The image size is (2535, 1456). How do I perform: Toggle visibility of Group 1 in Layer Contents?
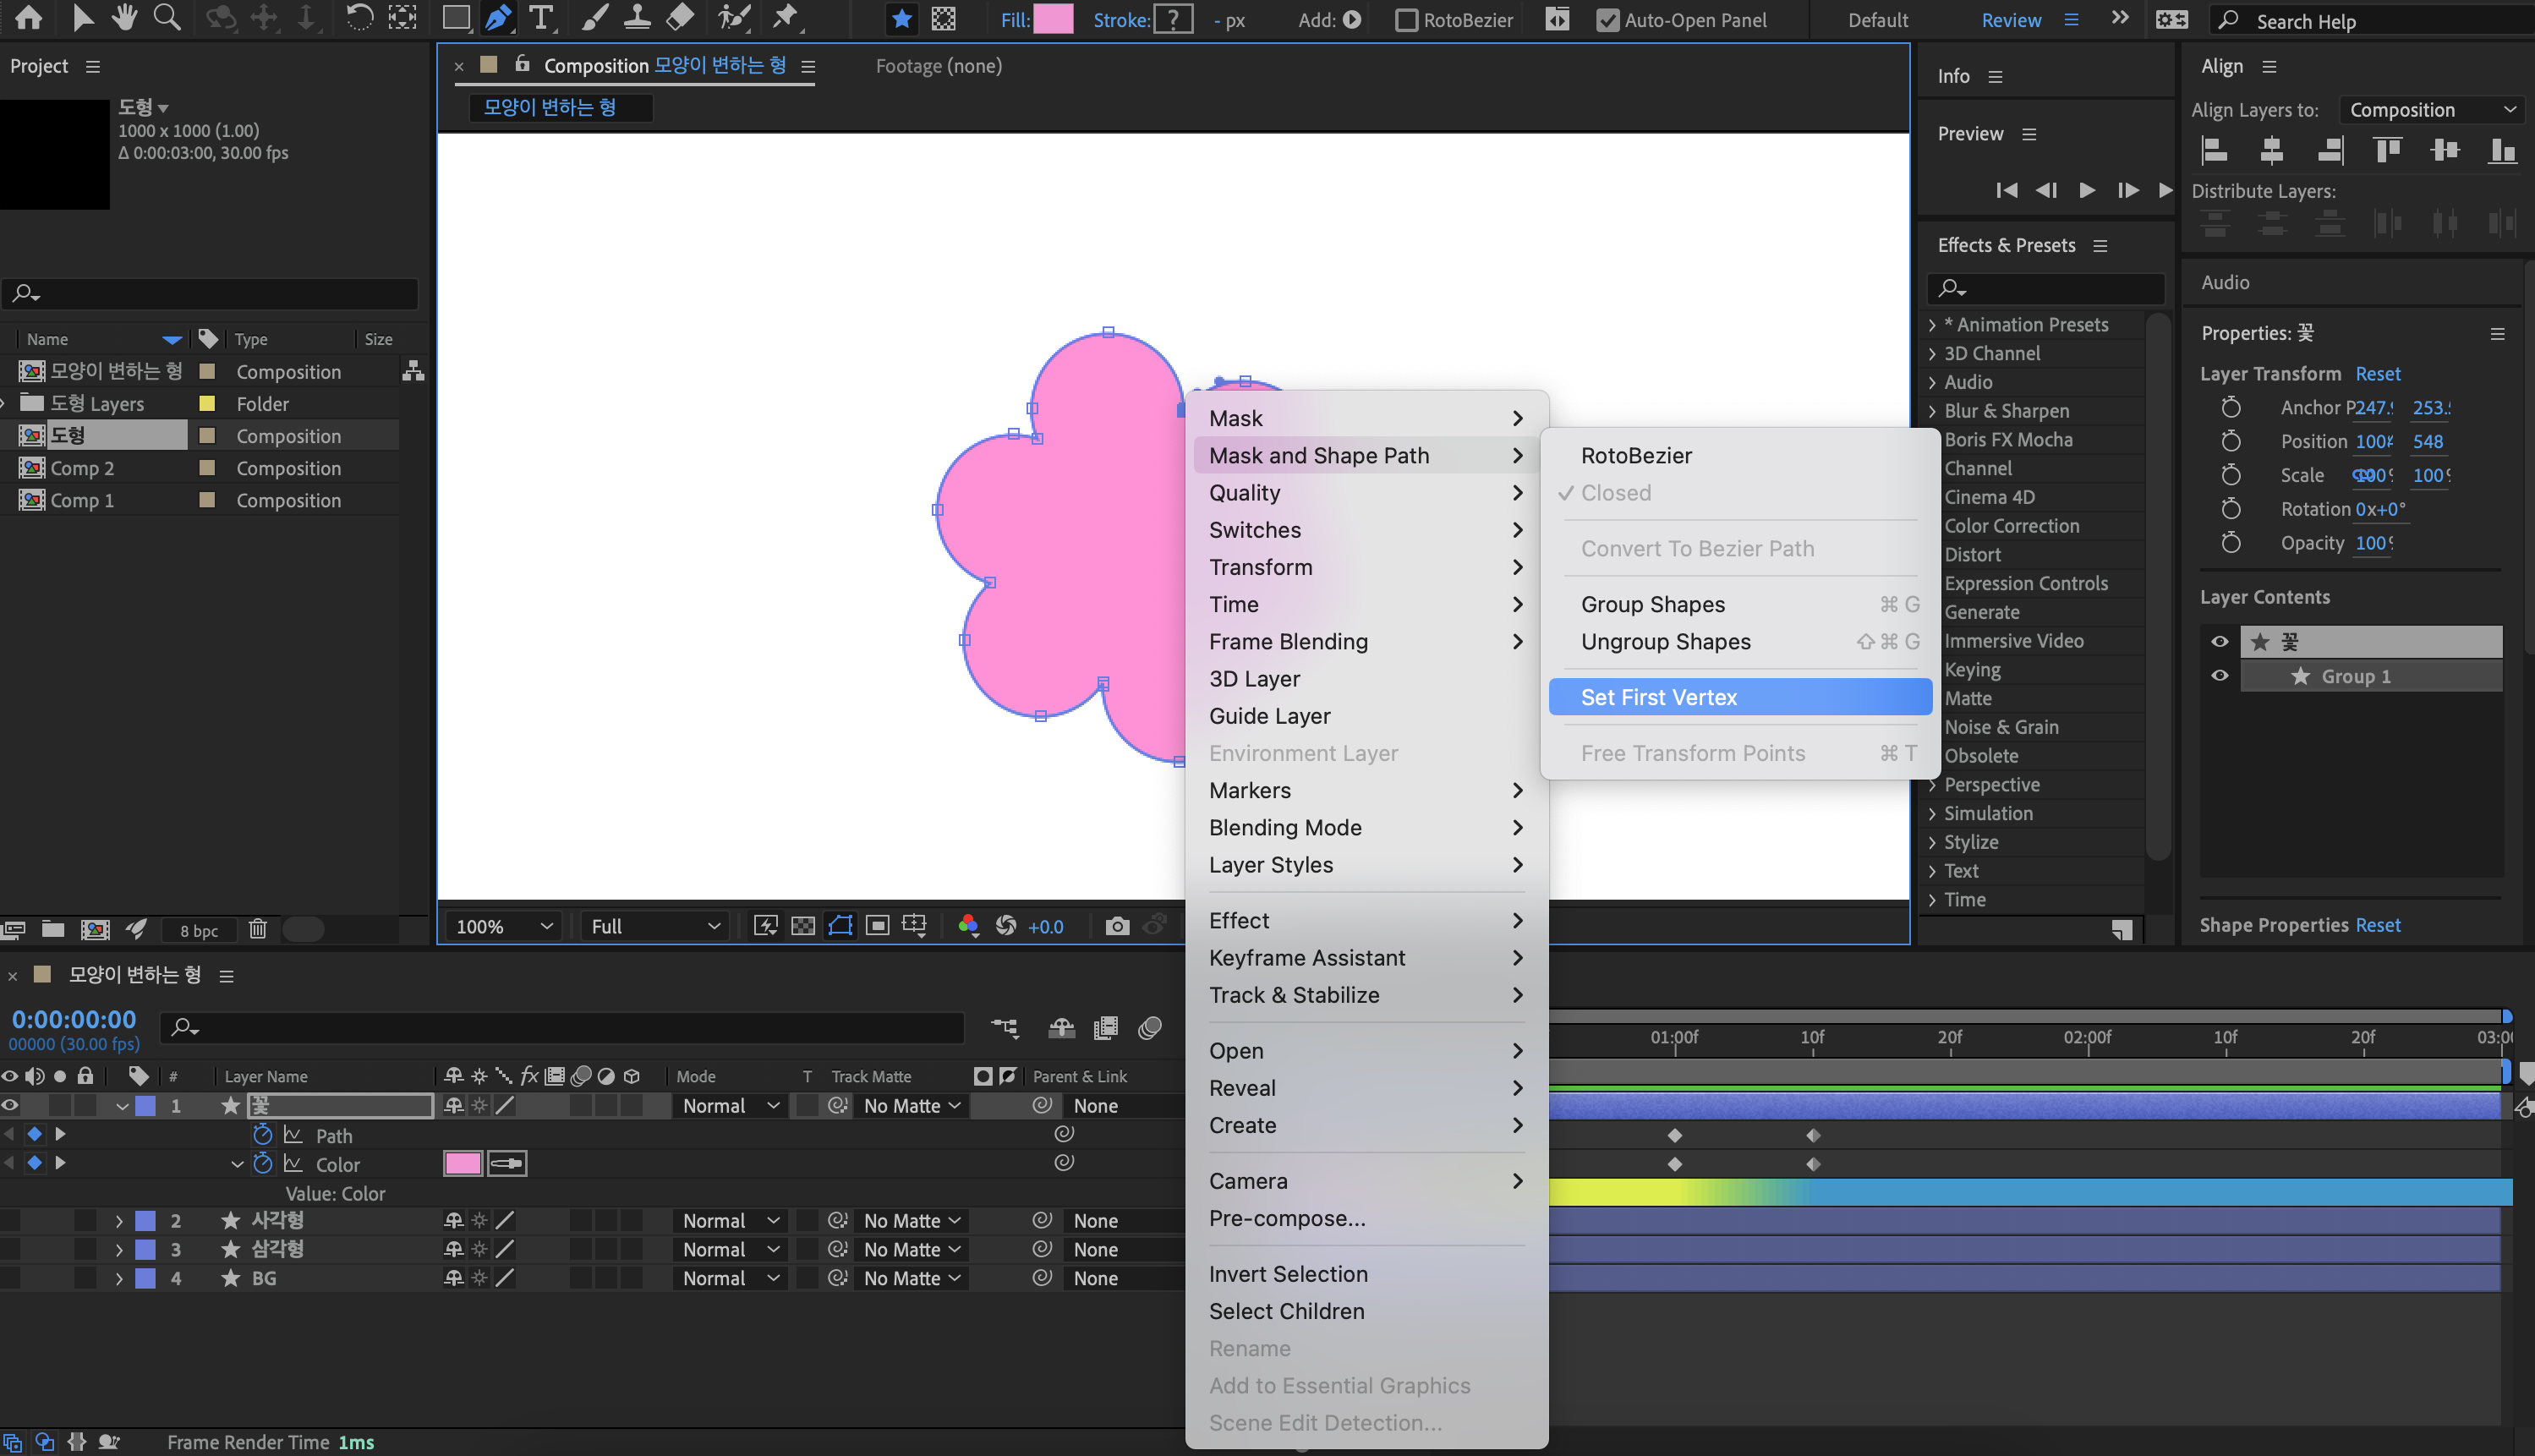2219,676
